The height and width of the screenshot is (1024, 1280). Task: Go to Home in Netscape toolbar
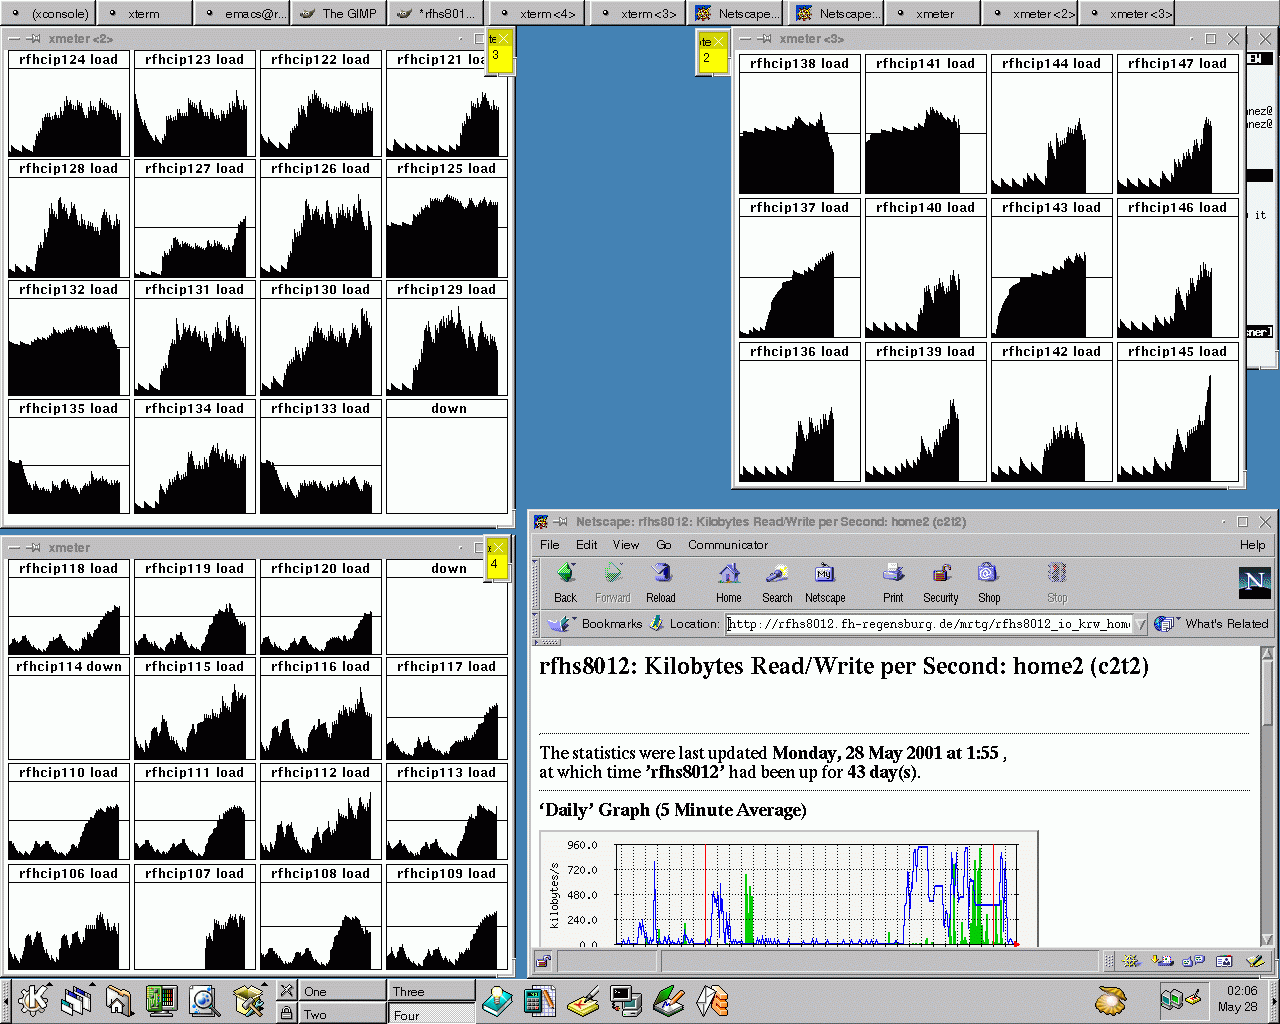[729, 582]
